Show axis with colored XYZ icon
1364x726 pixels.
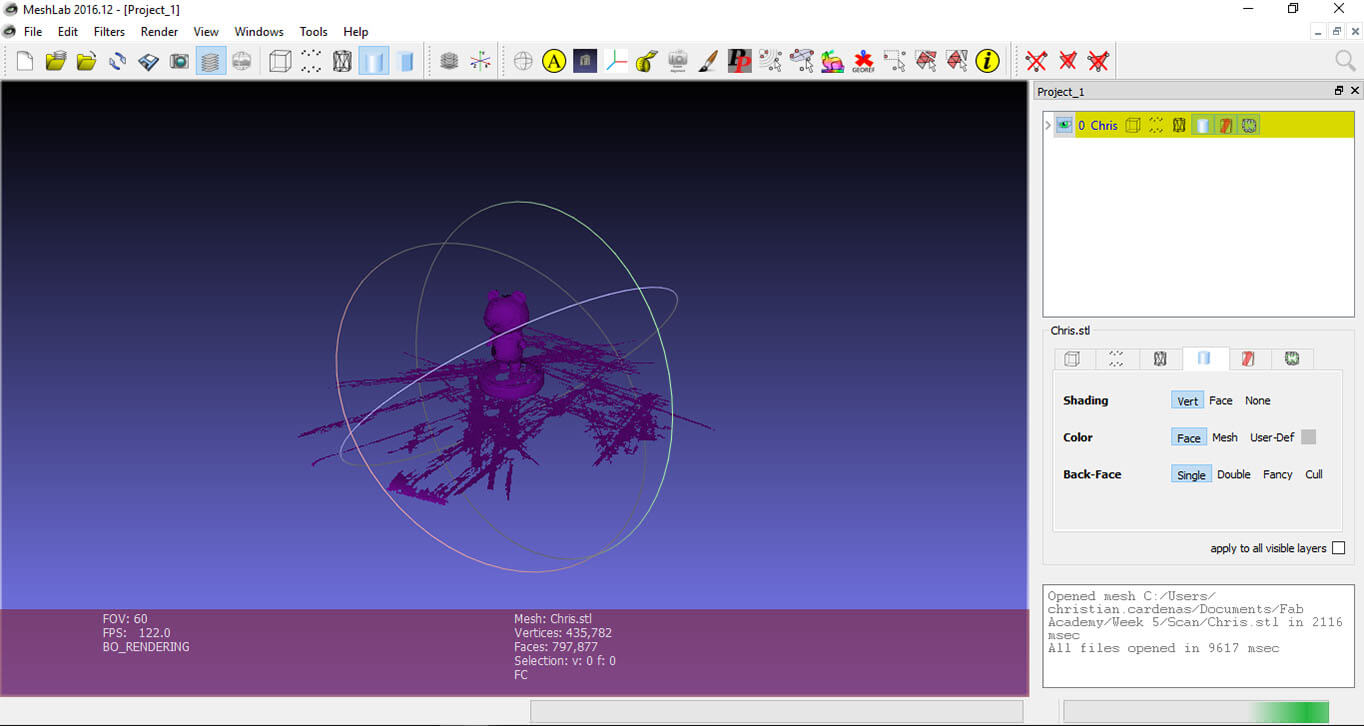point(481,61)
